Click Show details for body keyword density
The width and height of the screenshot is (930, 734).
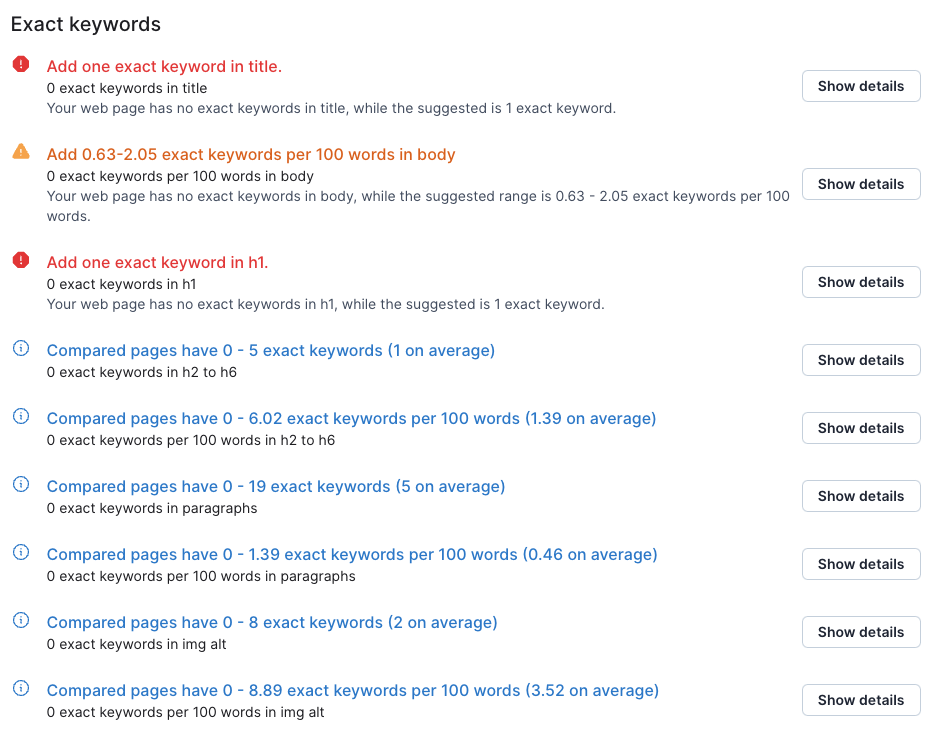860,184
